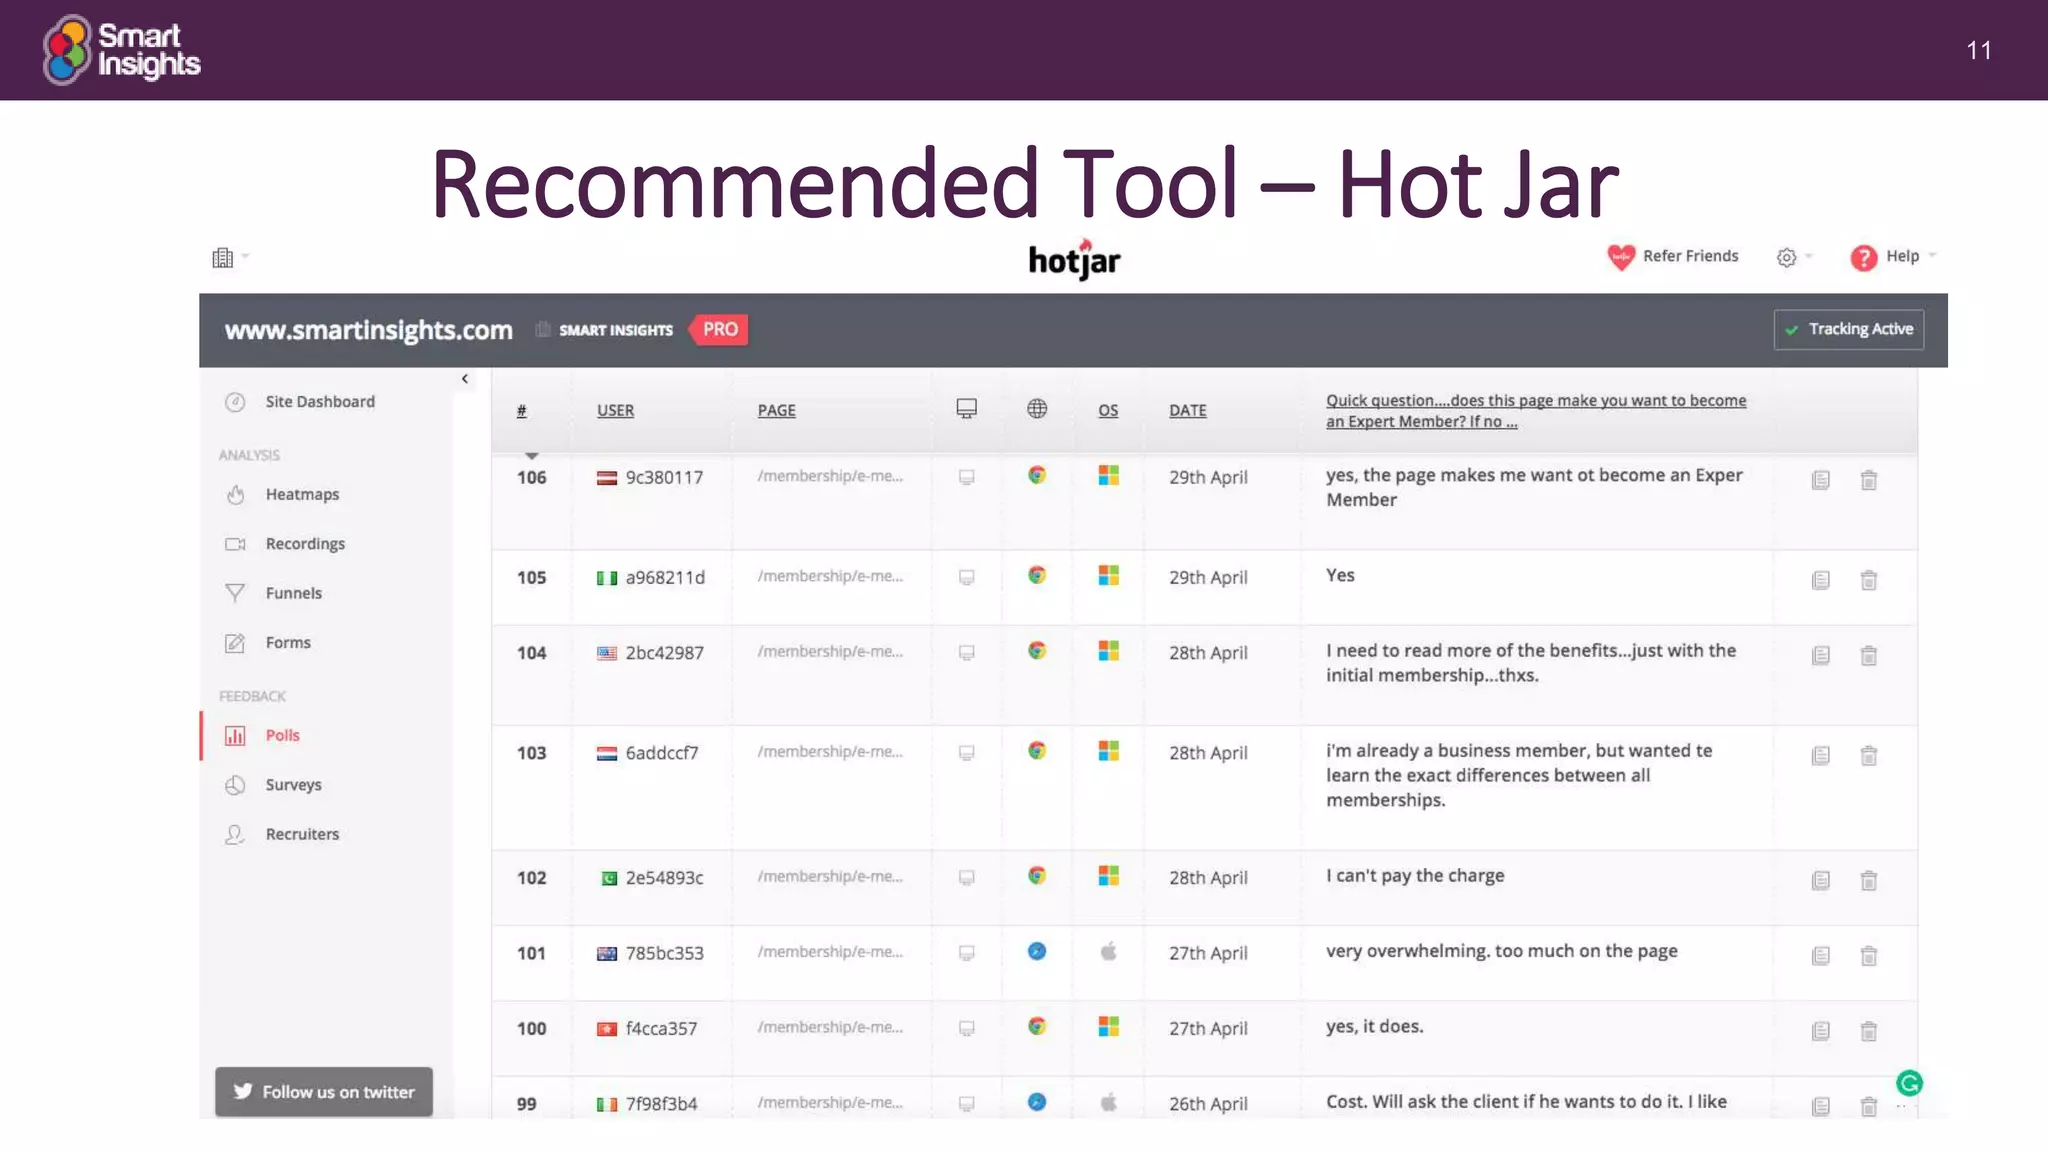Select Polls under Feedback
2048x1152 pixels.
(262, 736)
